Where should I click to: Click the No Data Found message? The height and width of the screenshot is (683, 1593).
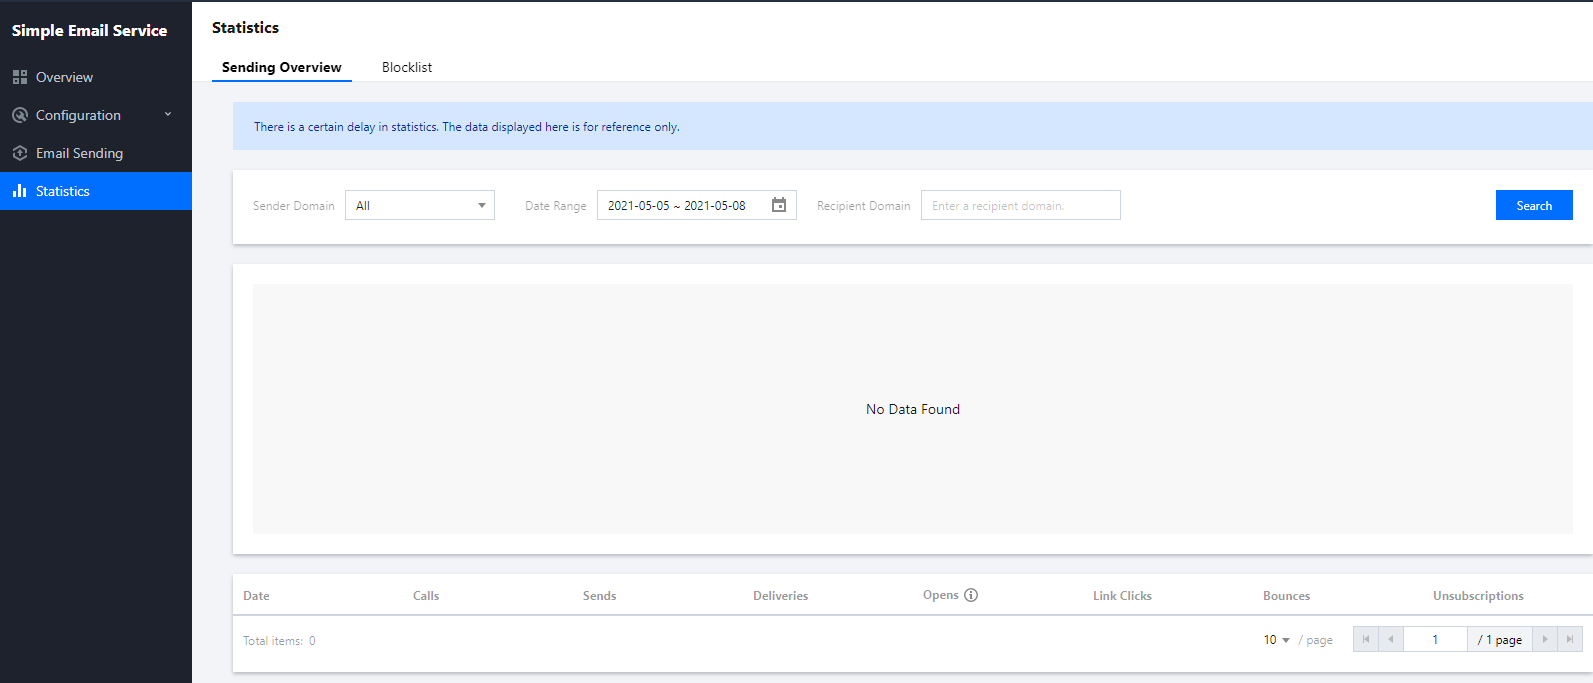click(913, 409)
